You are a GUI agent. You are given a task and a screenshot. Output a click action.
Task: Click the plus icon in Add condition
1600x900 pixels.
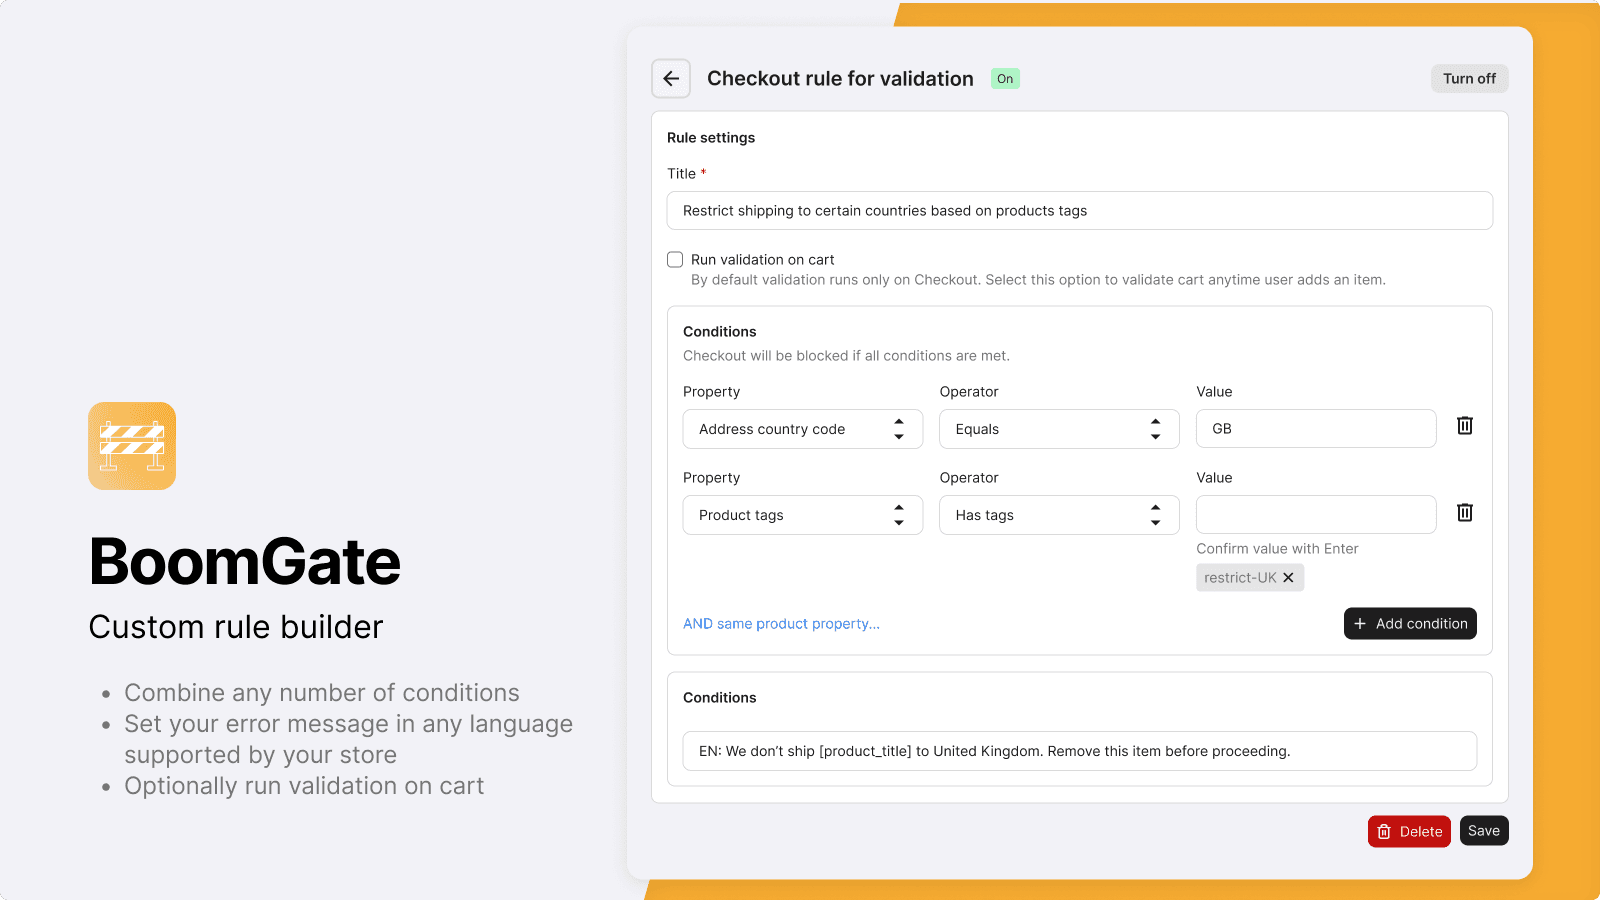(1360, 624)
